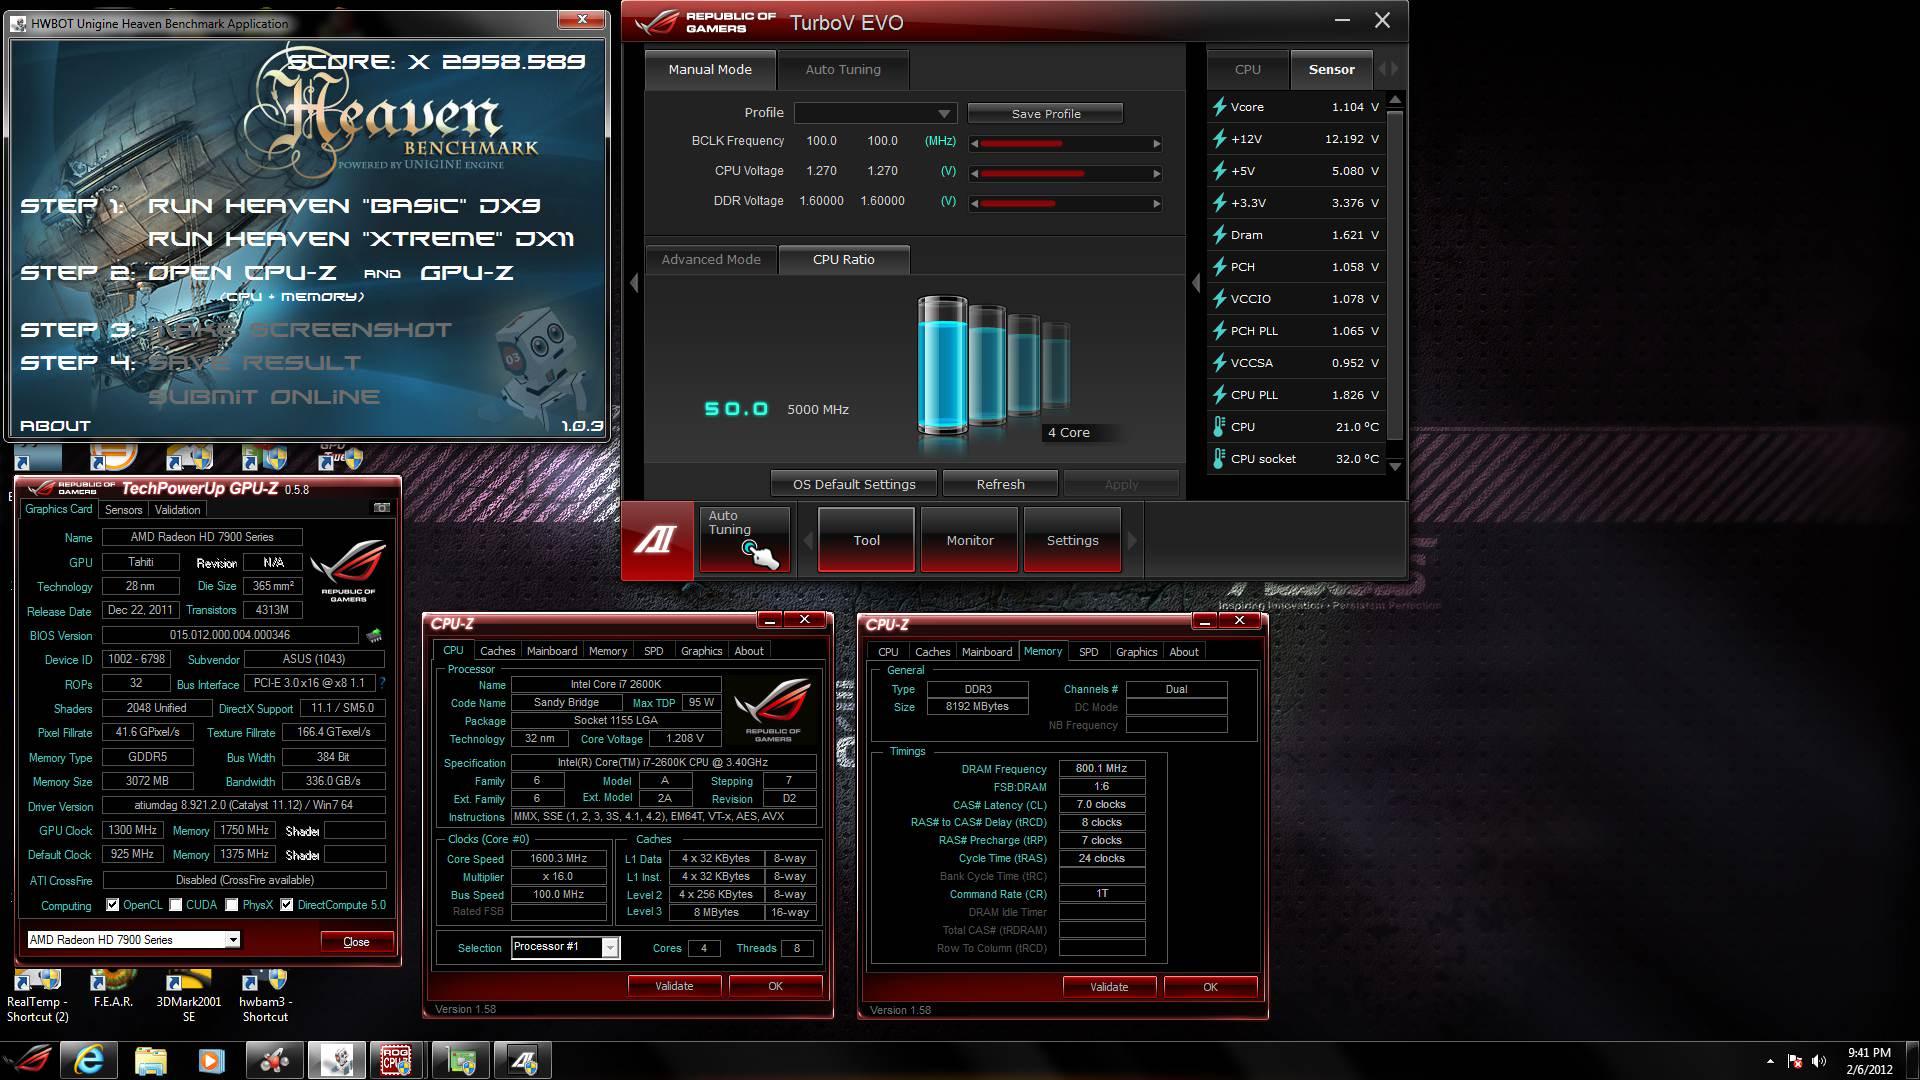The height and width of the screenshot is (1080, 1920).
Task: Select Sensor tab in TurboV
Action: pos(1331,69)
